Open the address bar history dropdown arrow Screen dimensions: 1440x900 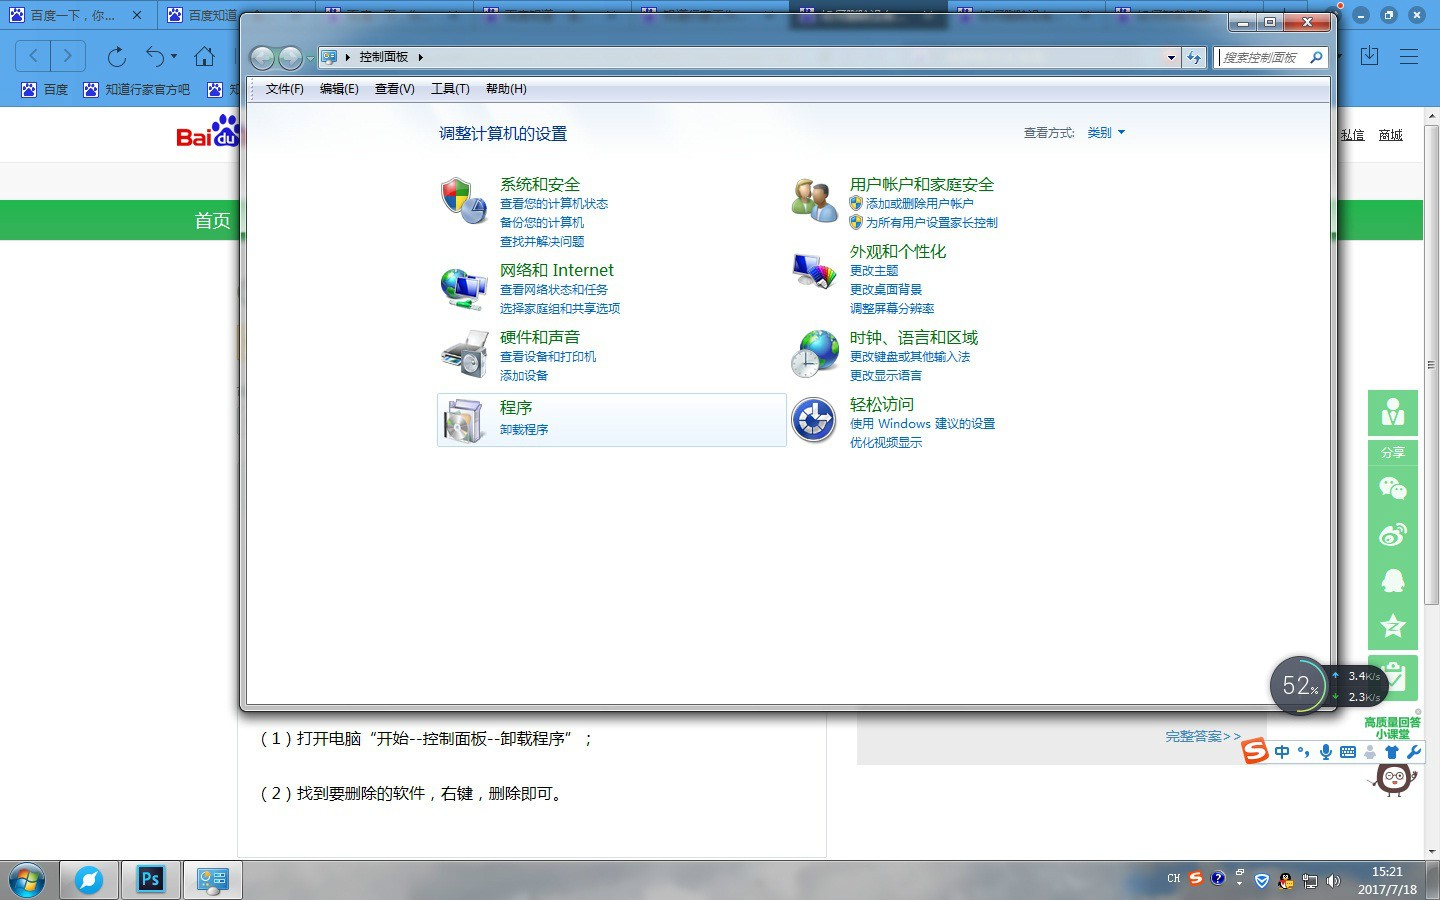[1171, 57]
